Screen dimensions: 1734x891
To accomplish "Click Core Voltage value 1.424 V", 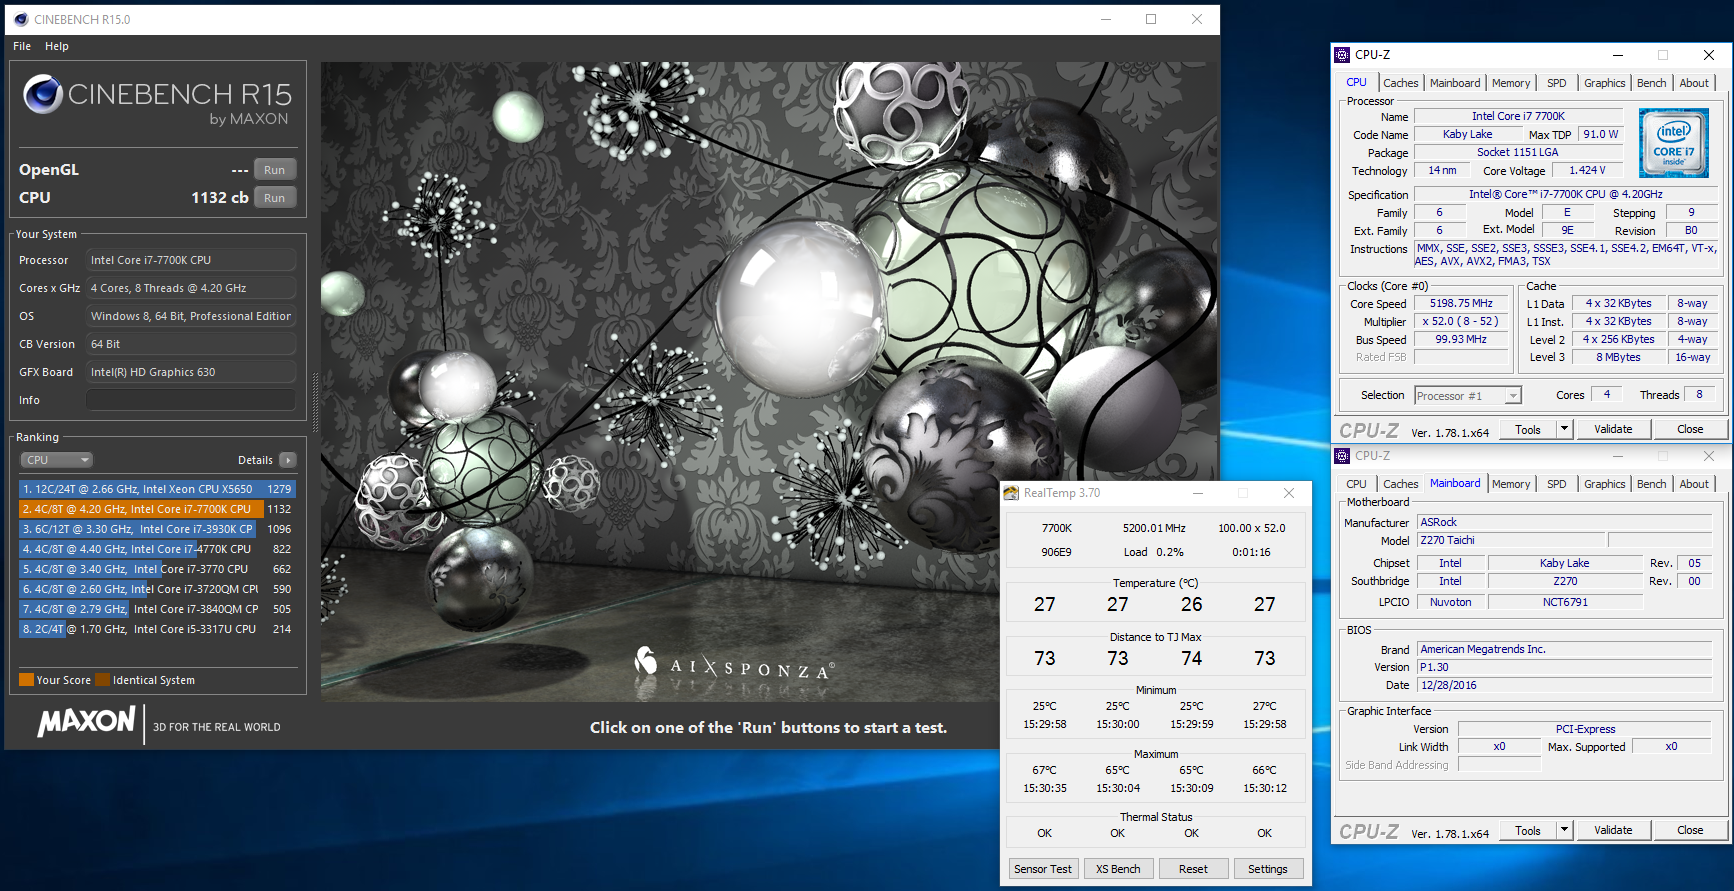I will click(x=1587, y=170).
